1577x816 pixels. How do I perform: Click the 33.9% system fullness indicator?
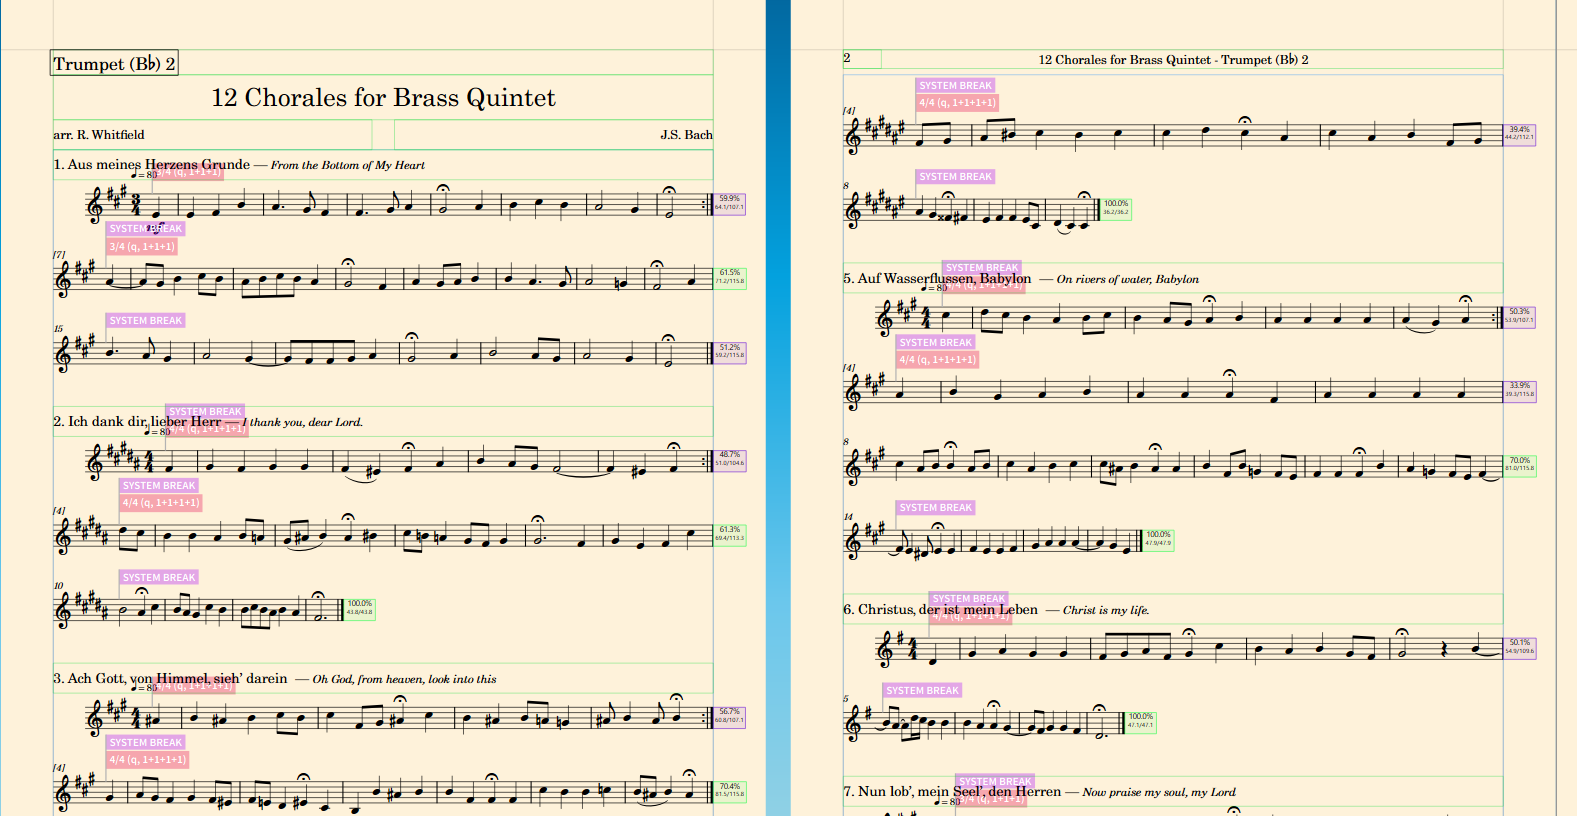(1520, 390)
